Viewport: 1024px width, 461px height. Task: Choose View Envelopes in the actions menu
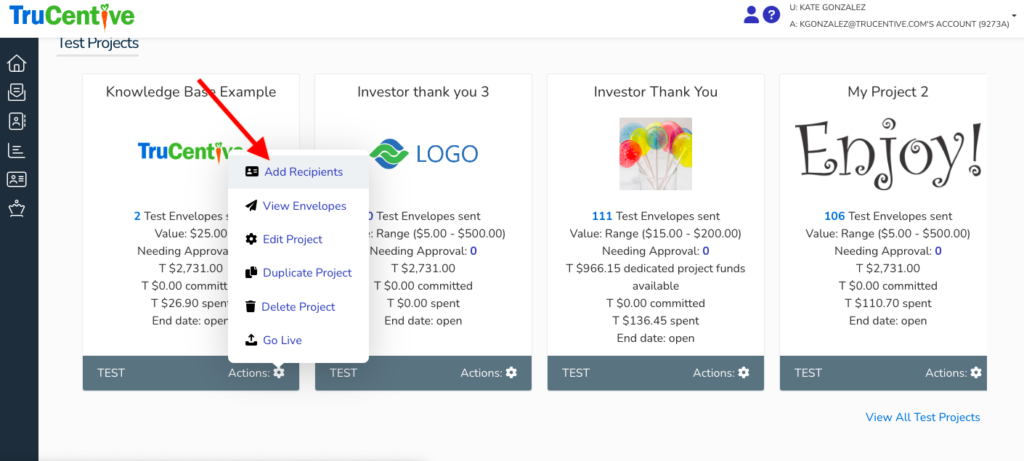(x=304, y=206)
